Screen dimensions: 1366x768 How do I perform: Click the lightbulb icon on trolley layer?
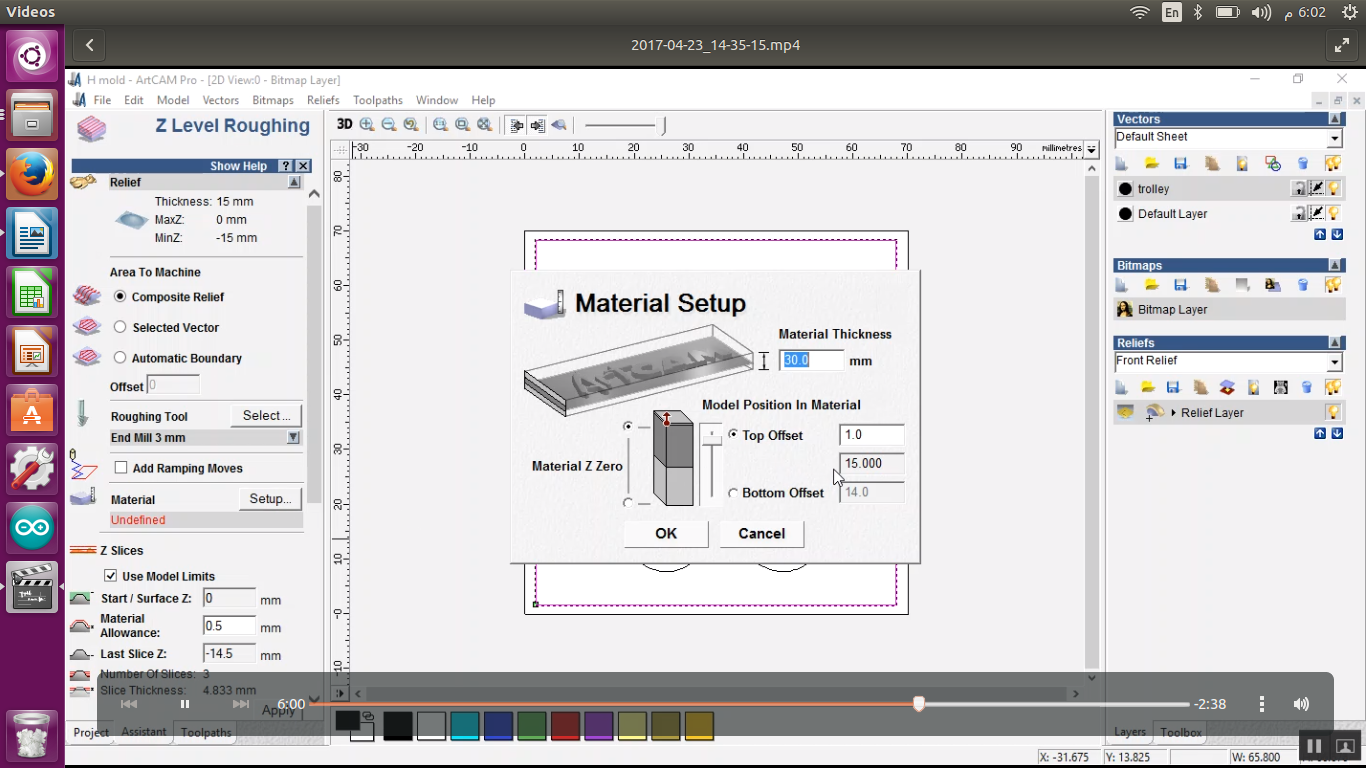[x=1333, y=188]
